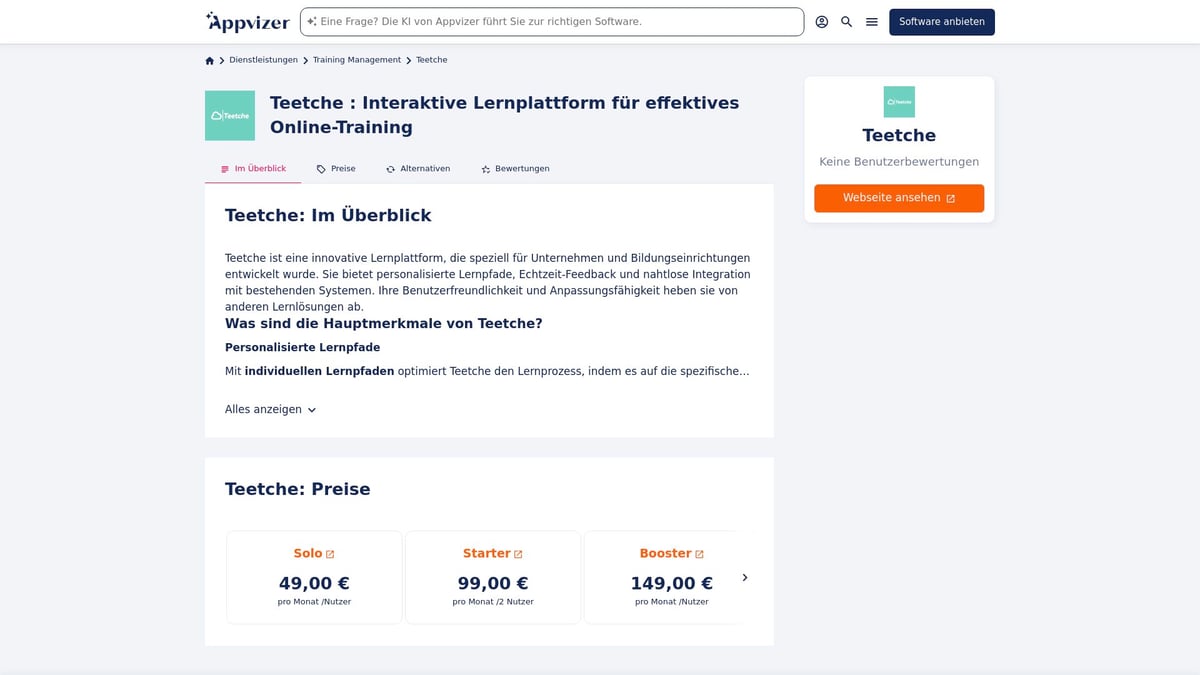Click the 49,00 € Solo price
This screenshot has height=675, width=1200.
click(314, 583)
